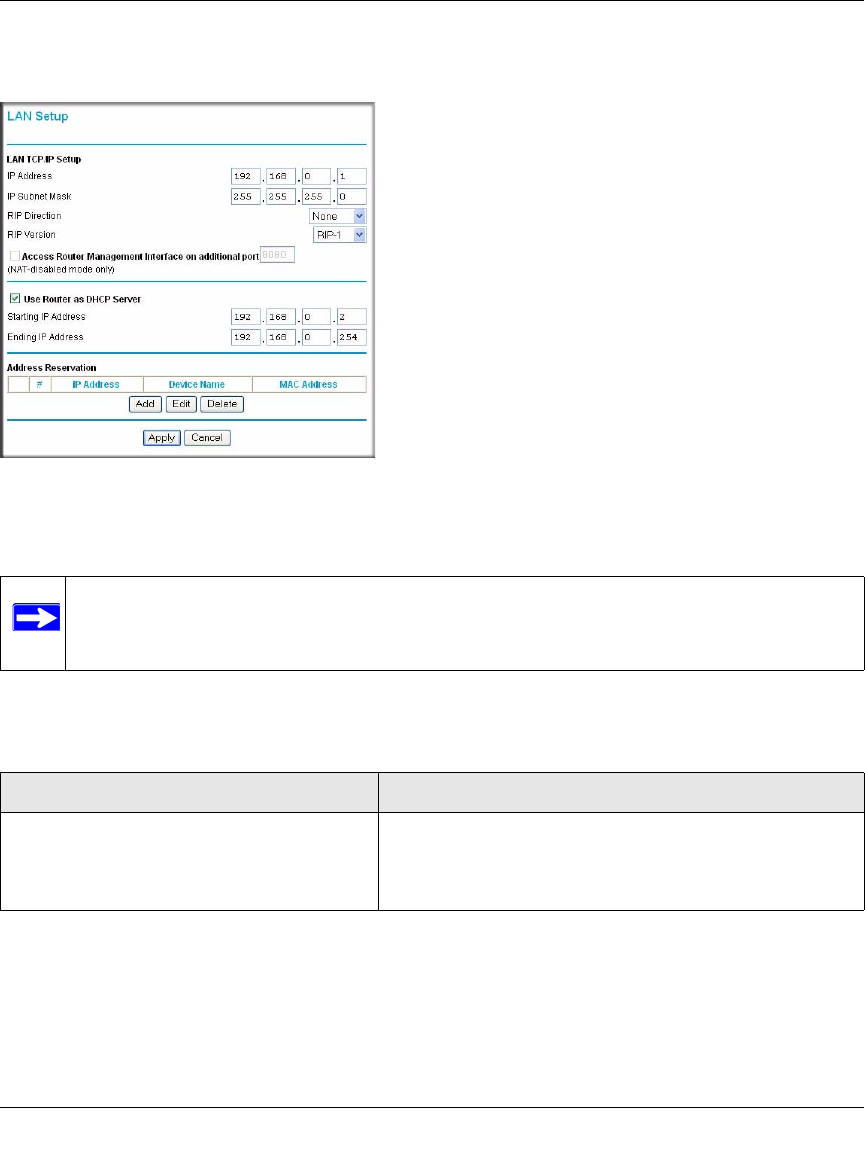The width and height of the screenshot is (865, 1170).
Task: Open the RIP Direction dropdown
Action: point(337,216)
